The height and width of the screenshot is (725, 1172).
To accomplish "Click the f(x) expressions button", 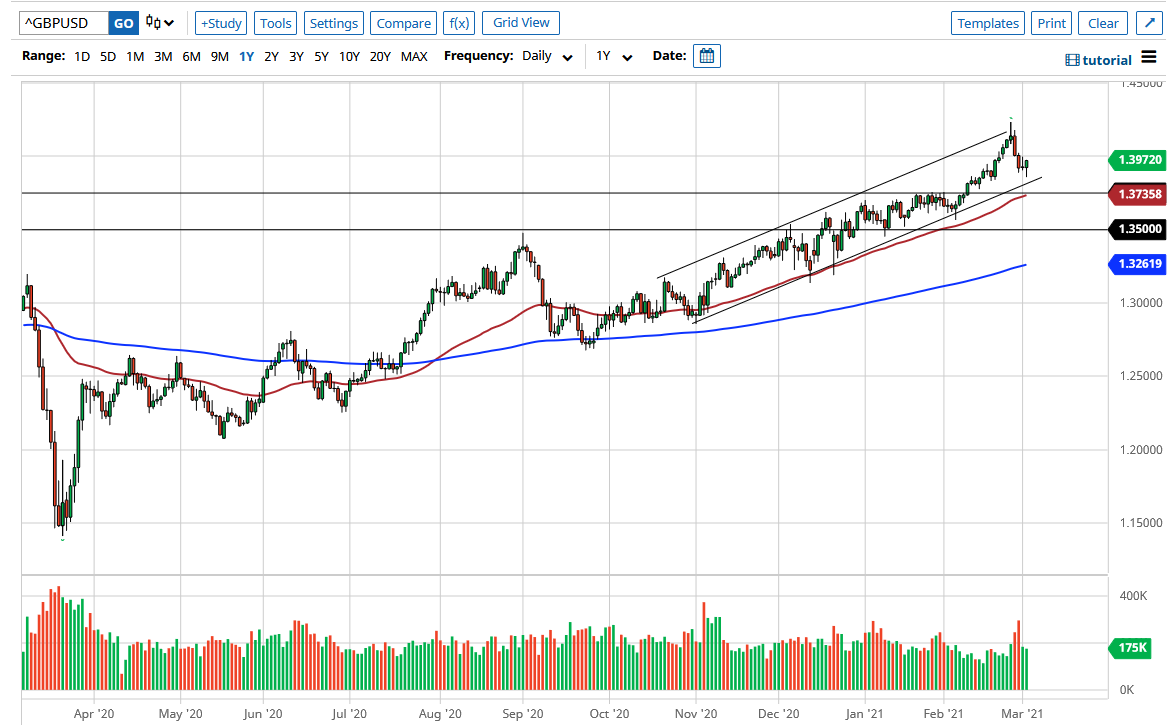I will 459,23.
